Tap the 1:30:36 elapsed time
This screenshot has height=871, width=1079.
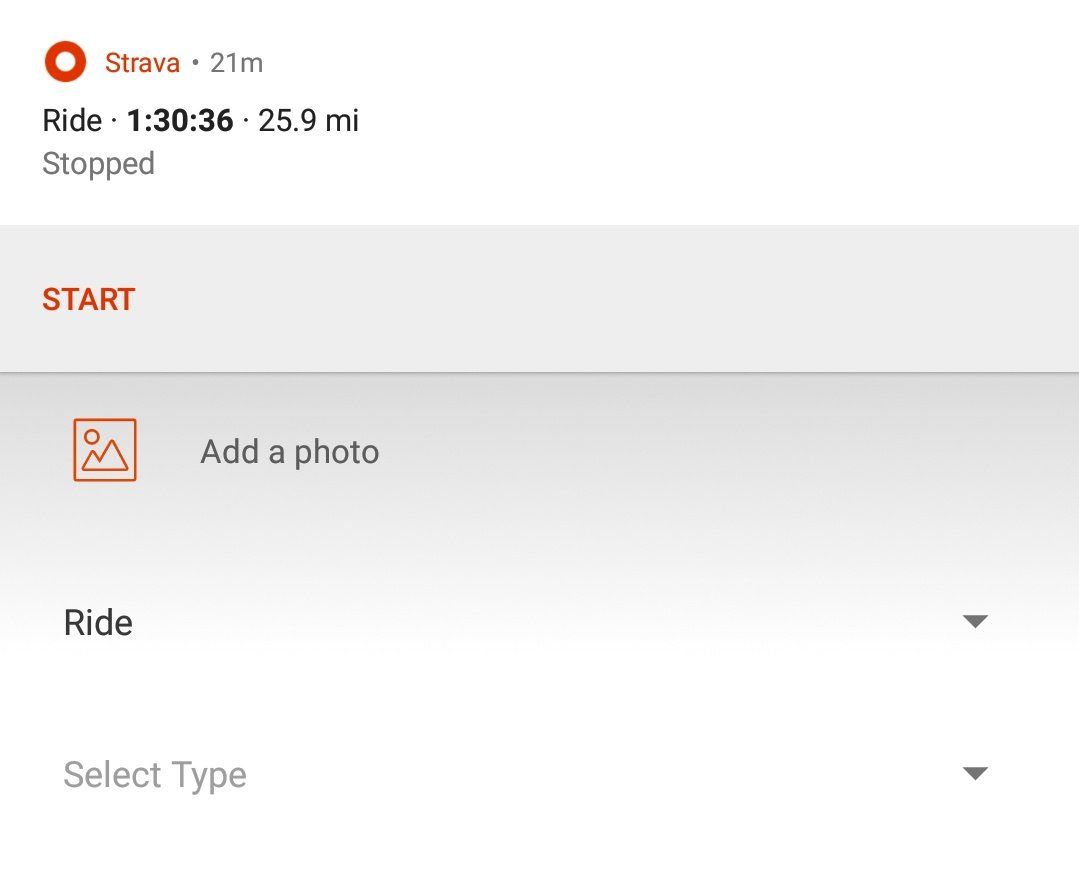(x=180, y=121)
